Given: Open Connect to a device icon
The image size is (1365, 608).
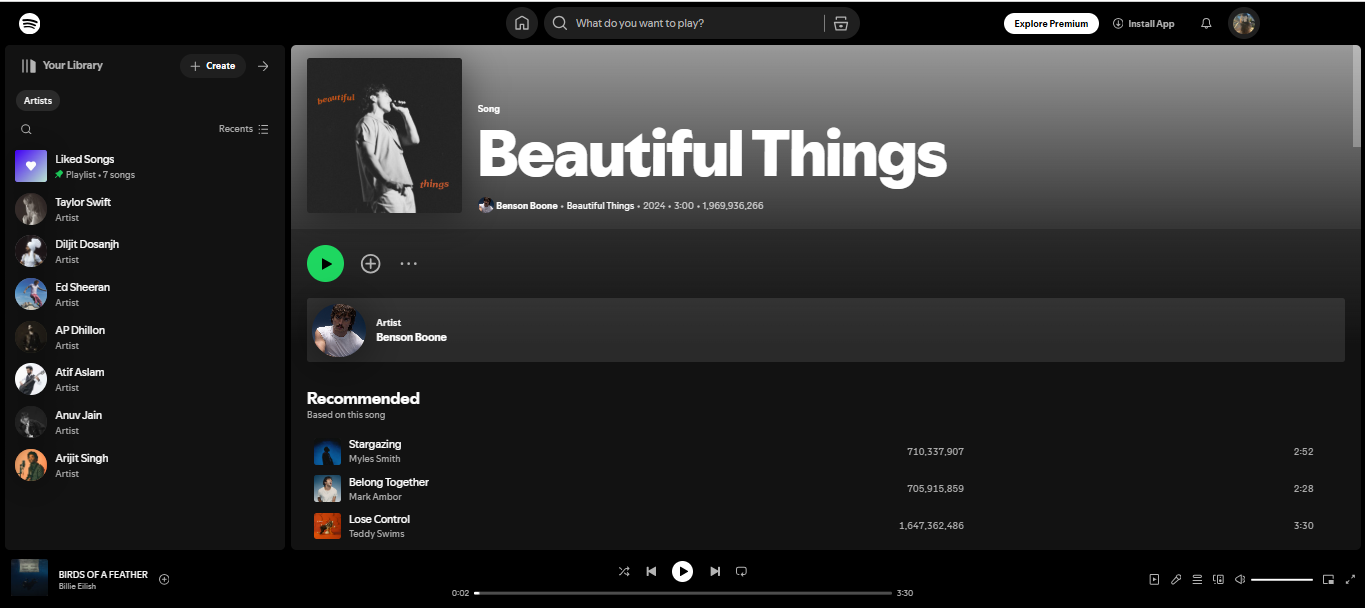Looking at the screenshot, I should (1218, 579).
